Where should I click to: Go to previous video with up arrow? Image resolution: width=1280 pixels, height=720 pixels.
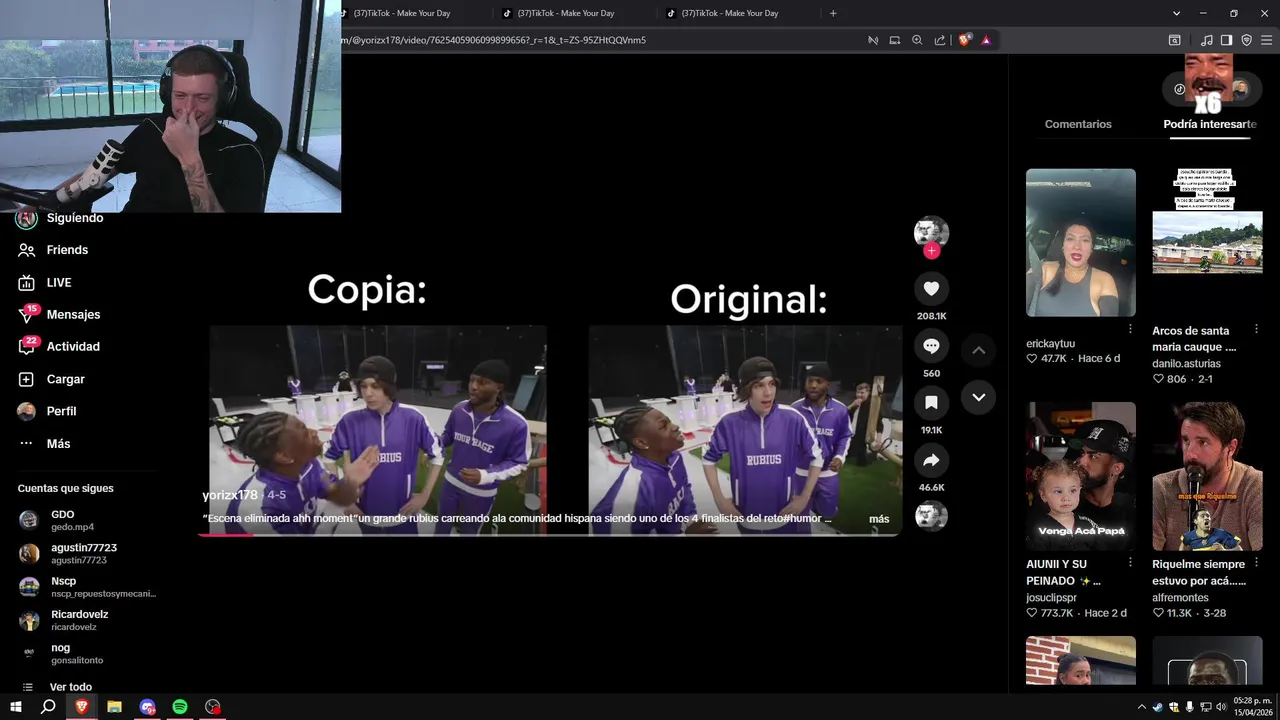(x=979, y=350)
